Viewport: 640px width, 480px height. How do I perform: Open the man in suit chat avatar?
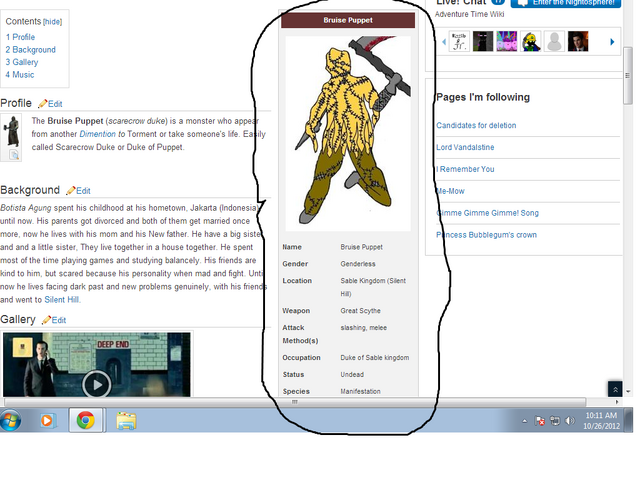coord(578,41)
